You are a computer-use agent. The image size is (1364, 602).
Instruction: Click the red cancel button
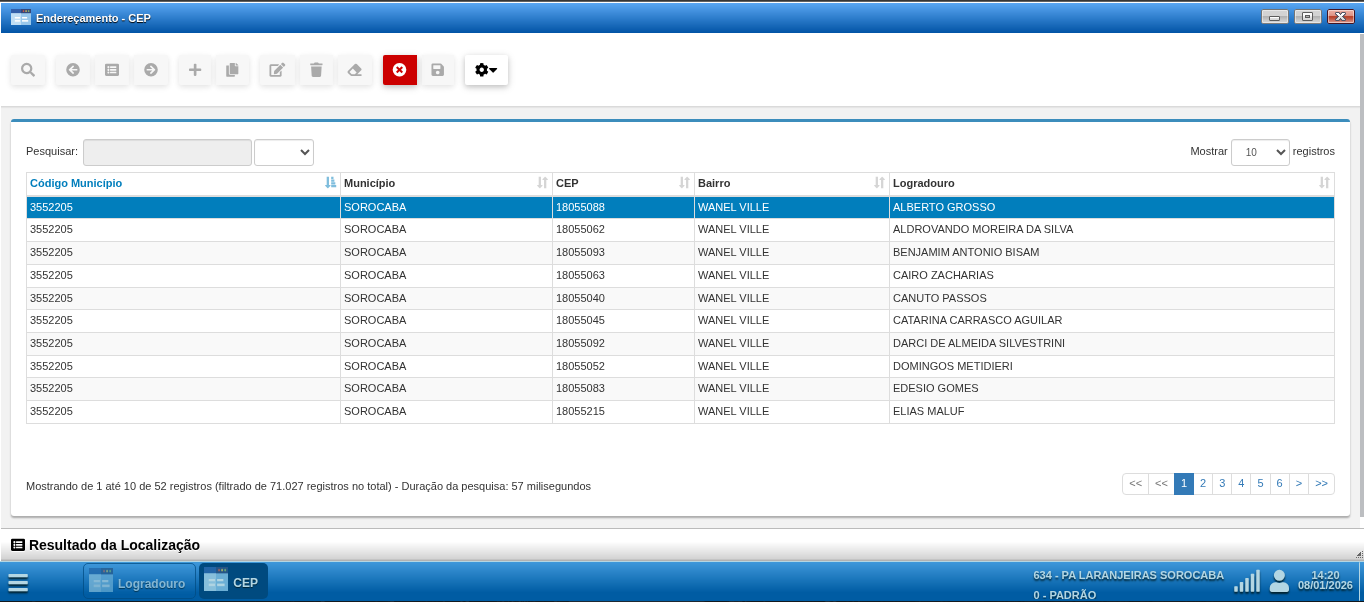(x=400, y=70)
